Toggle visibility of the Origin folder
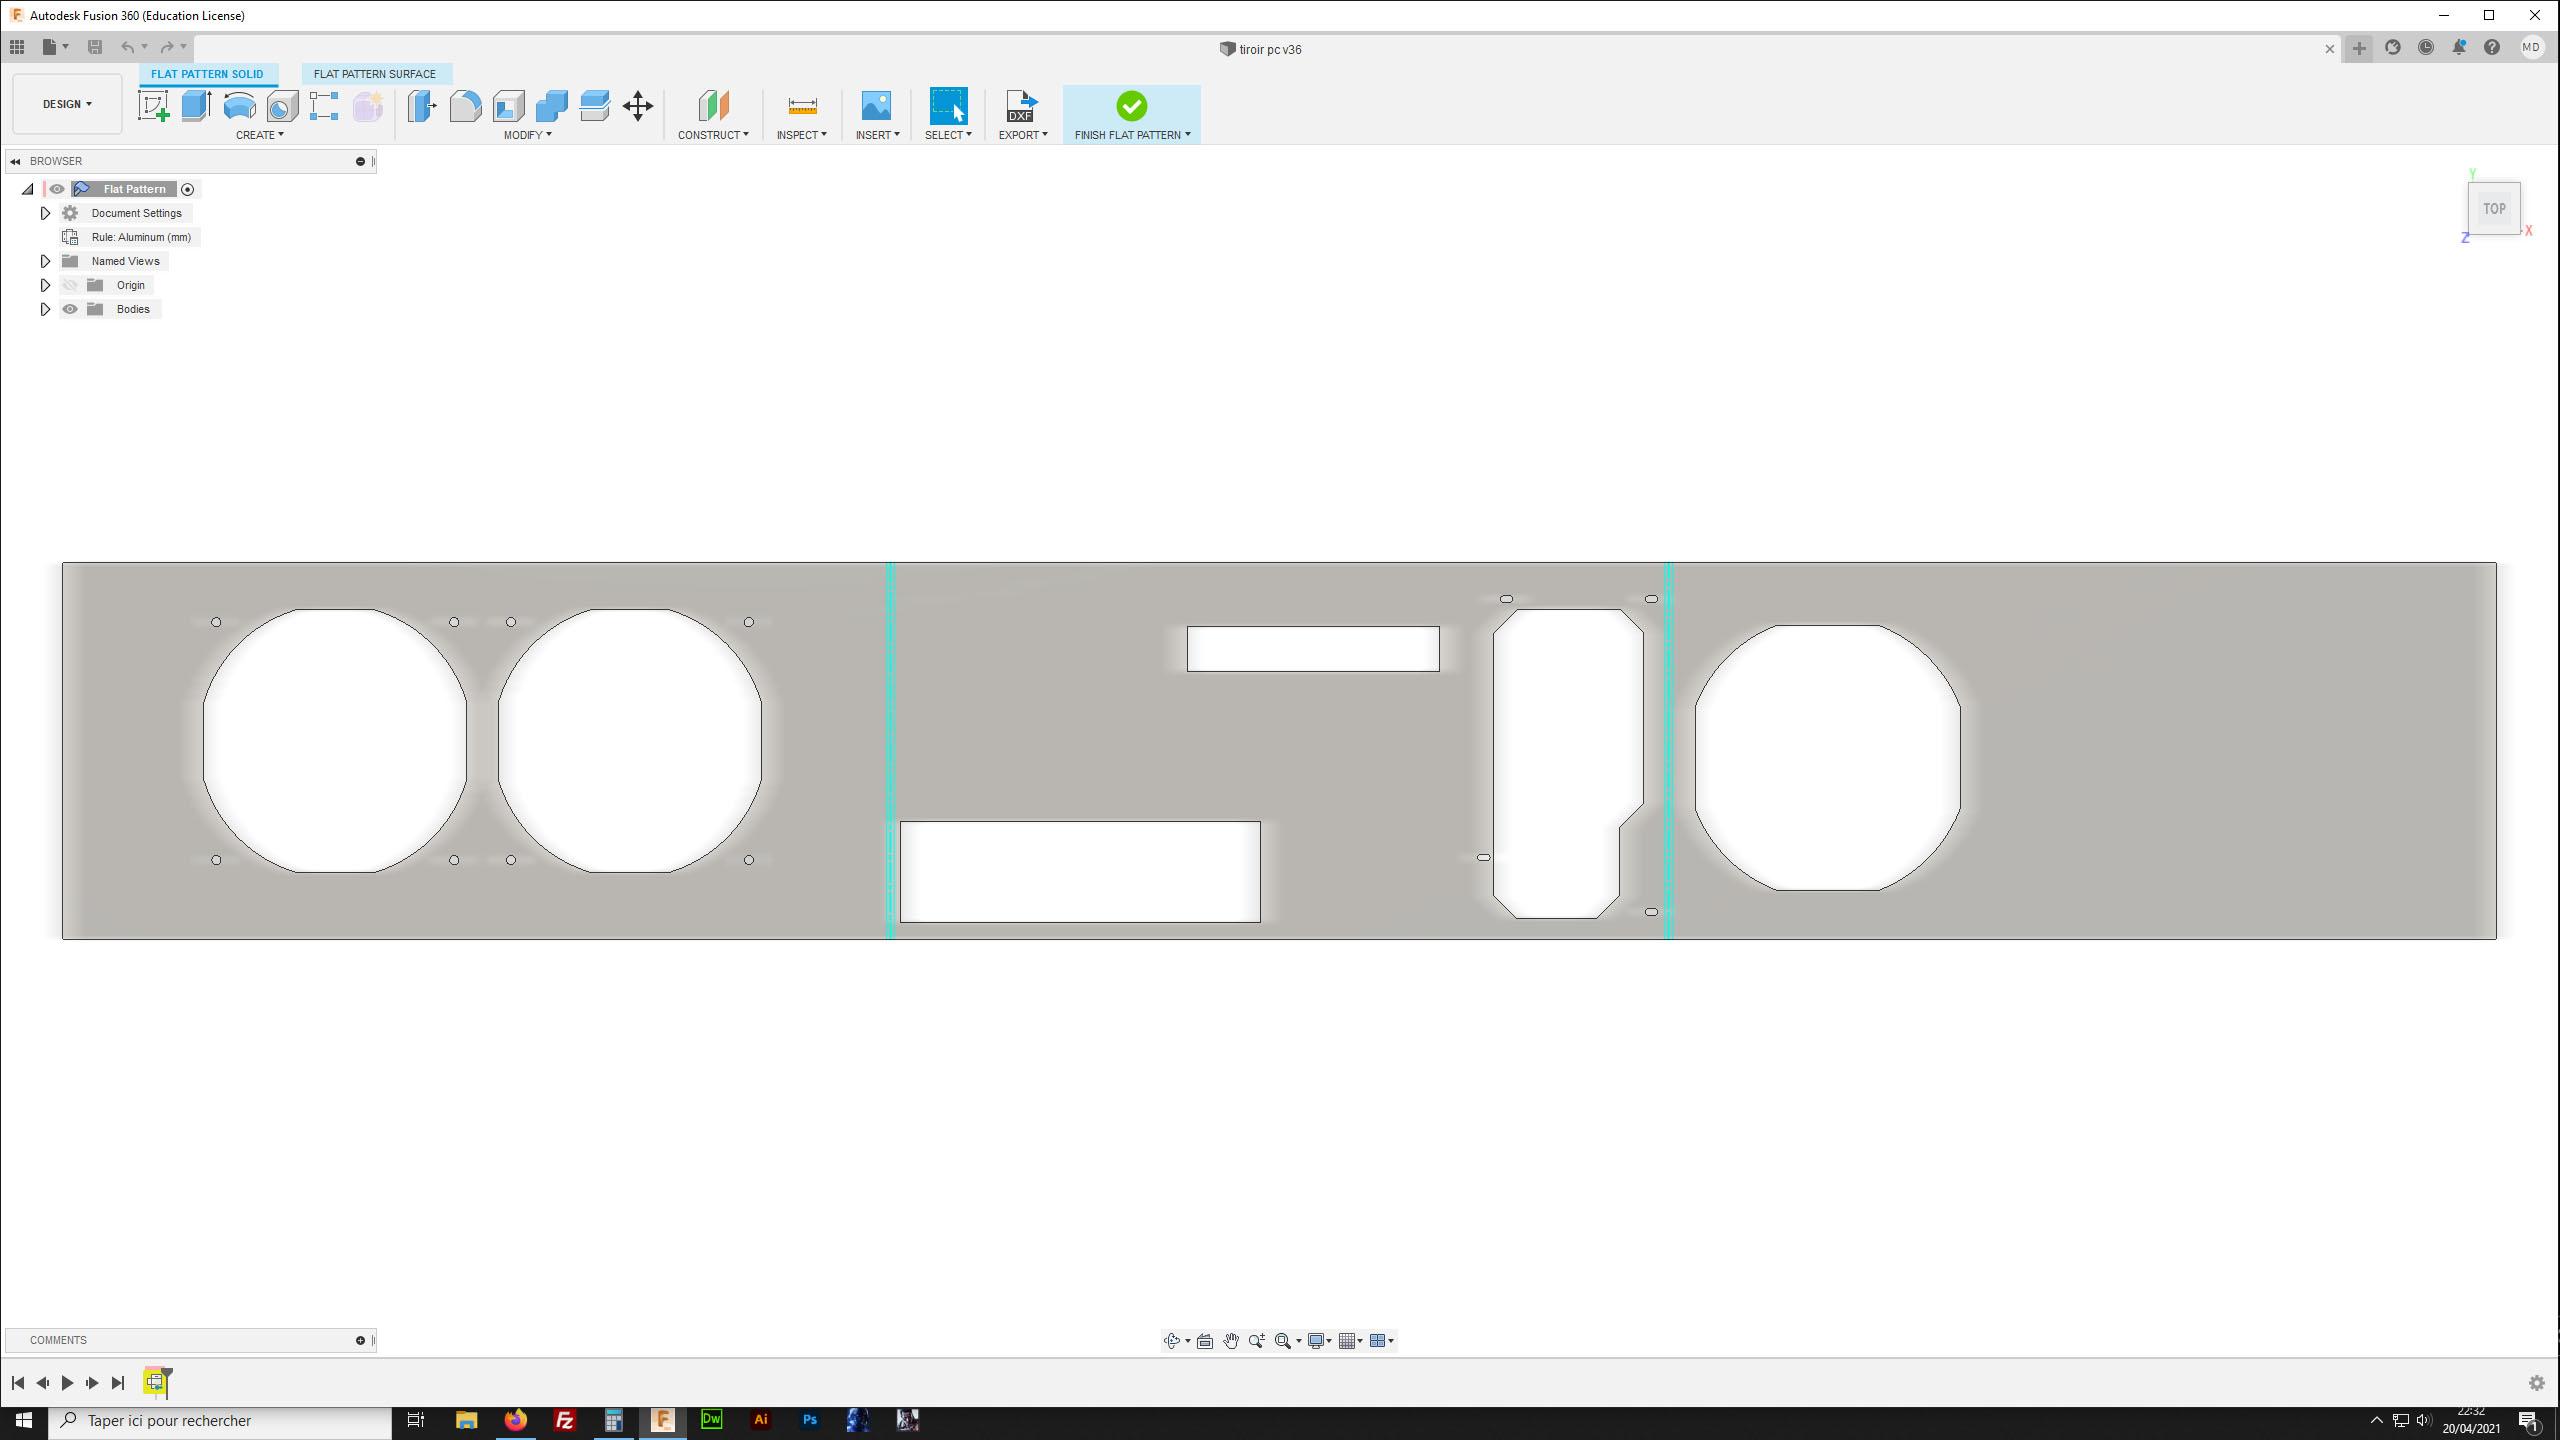Image resolution: width=2560 pixels, height=1440 pixels. 70,285
